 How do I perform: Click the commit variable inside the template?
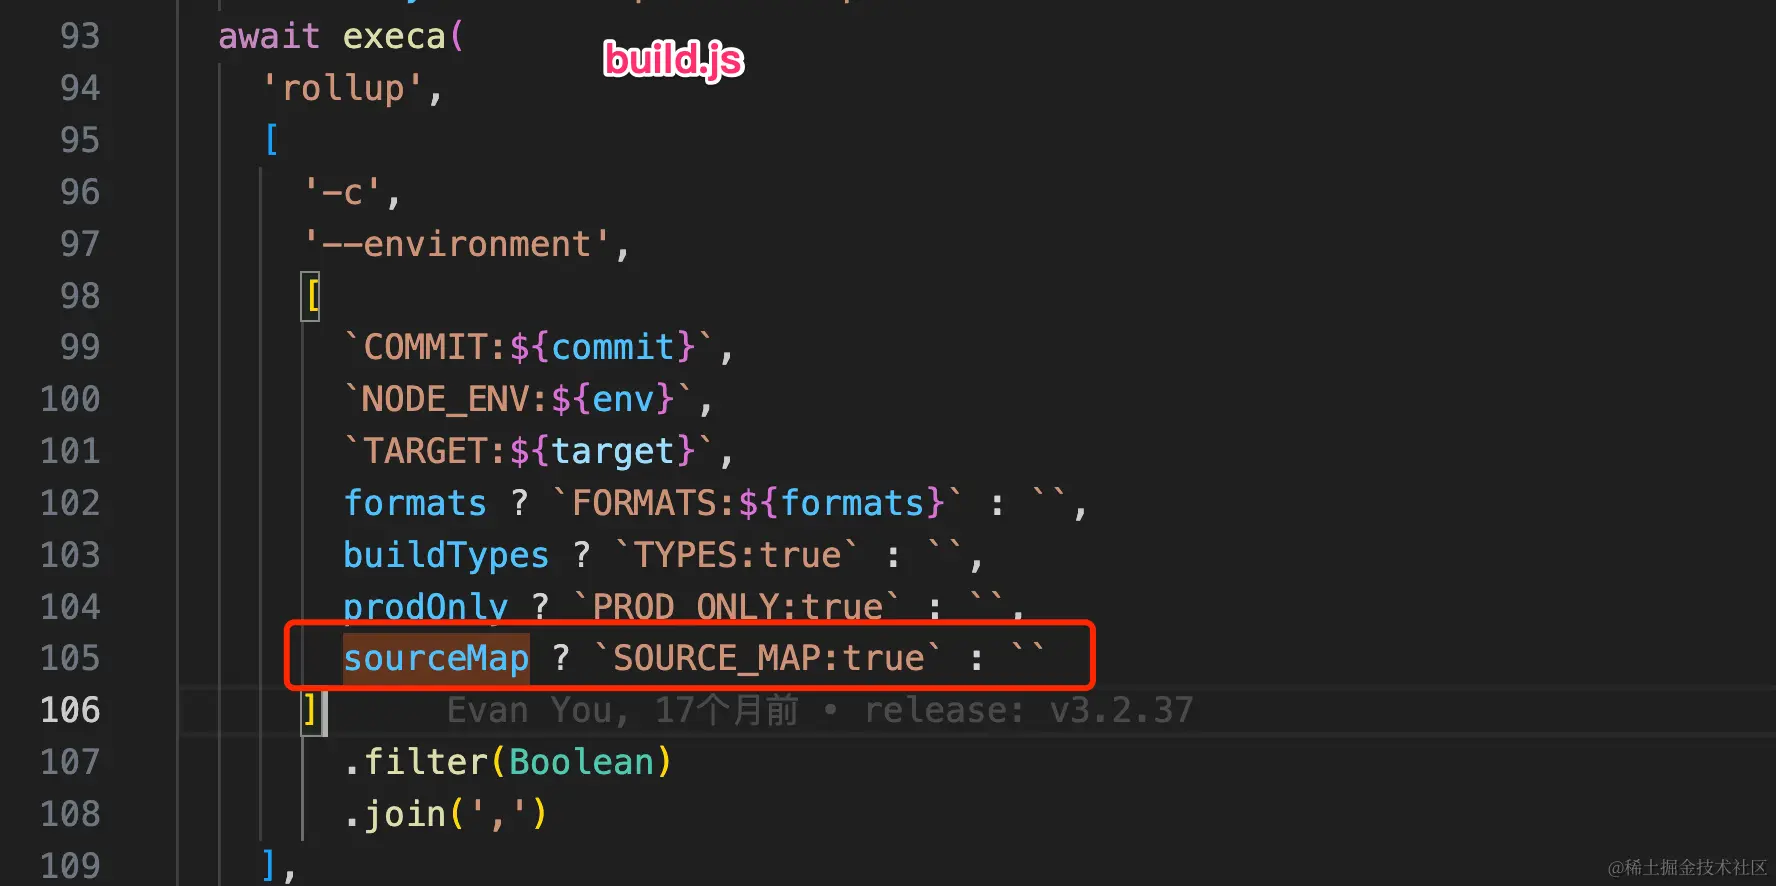click(x=613, y=347)
